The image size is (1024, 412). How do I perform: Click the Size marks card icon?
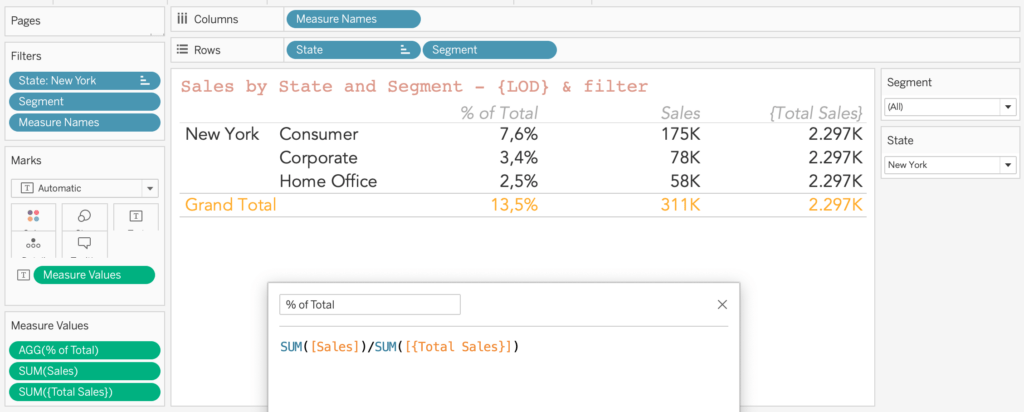click(x=85, y=216)
